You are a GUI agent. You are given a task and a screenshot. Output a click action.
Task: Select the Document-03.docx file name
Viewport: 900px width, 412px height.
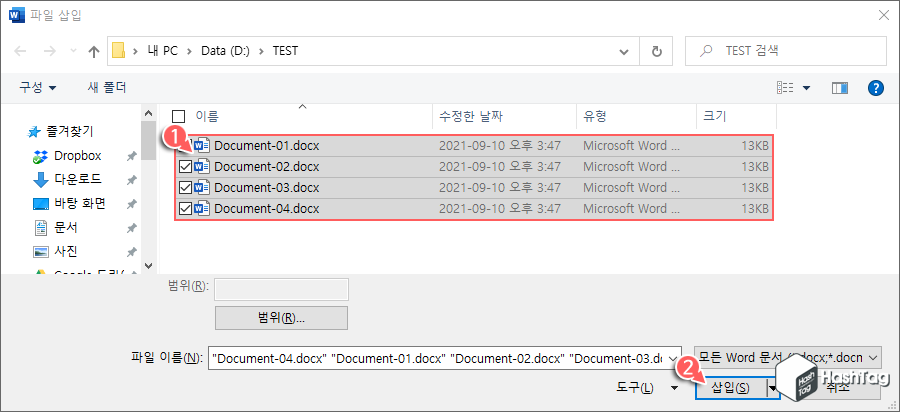click(x=266, y=188)
